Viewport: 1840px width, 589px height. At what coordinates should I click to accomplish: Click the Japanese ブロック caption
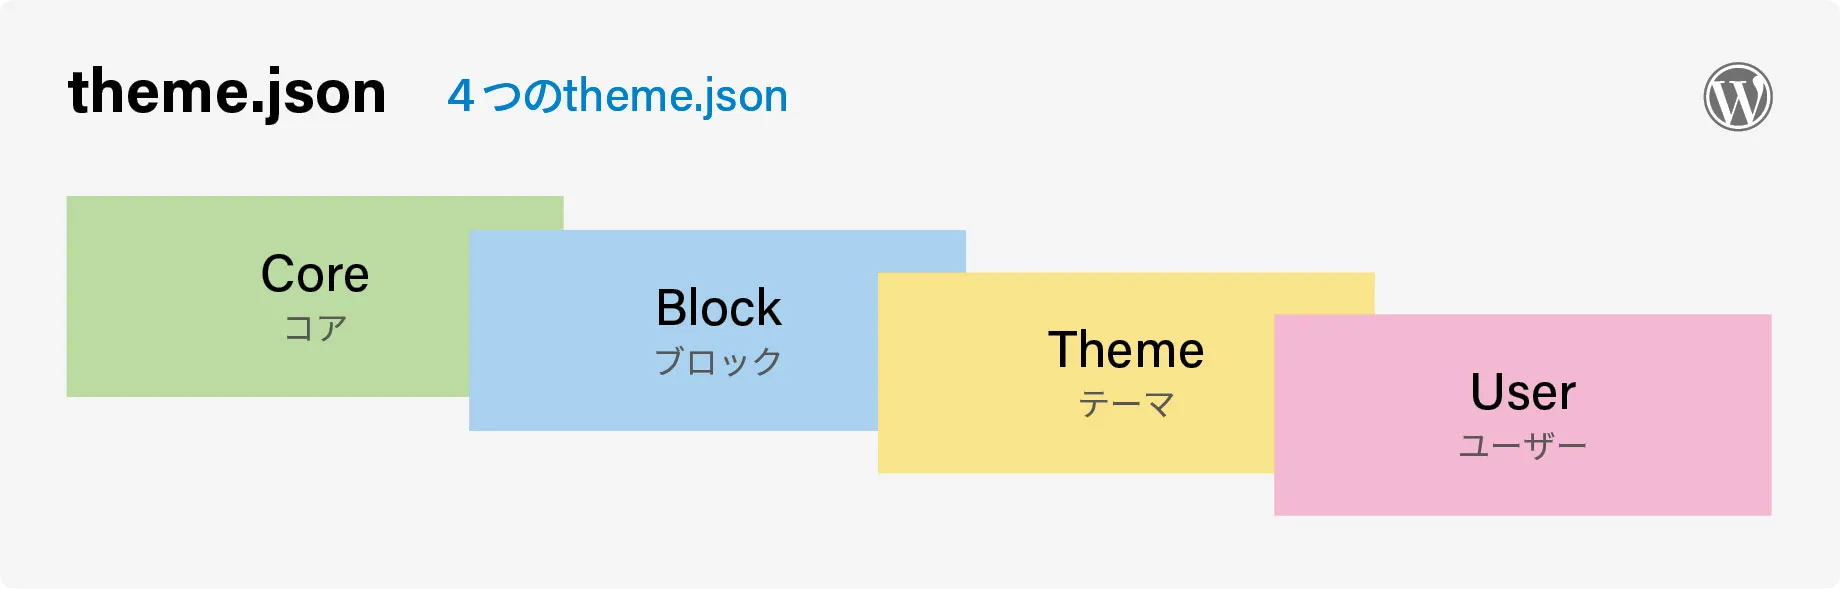pyautogui.click(x=718, y=361)
